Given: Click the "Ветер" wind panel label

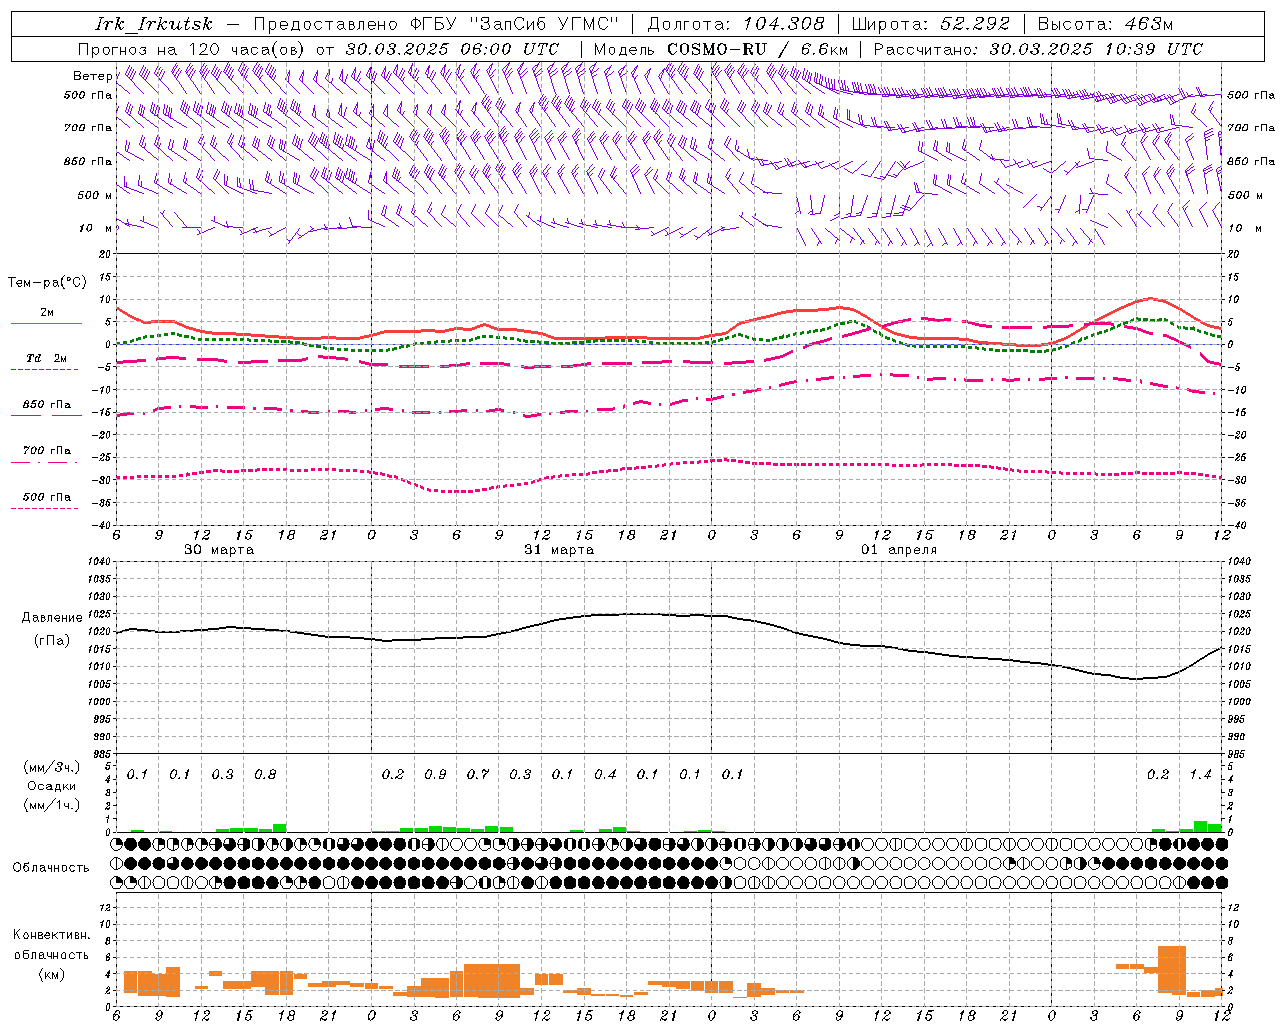Looking at the screenshot, I should click(x=92, y=76).
